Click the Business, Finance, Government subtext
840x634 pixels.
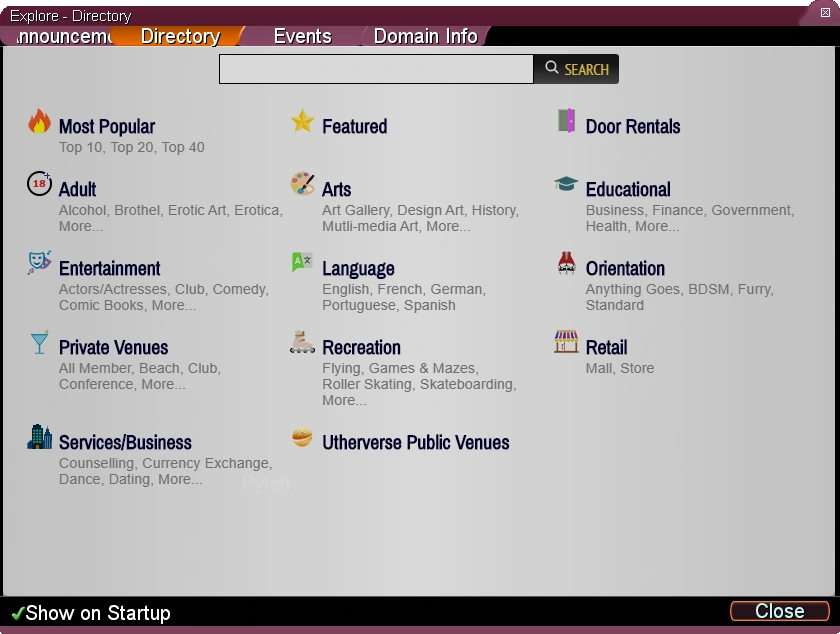coord(689,210)
